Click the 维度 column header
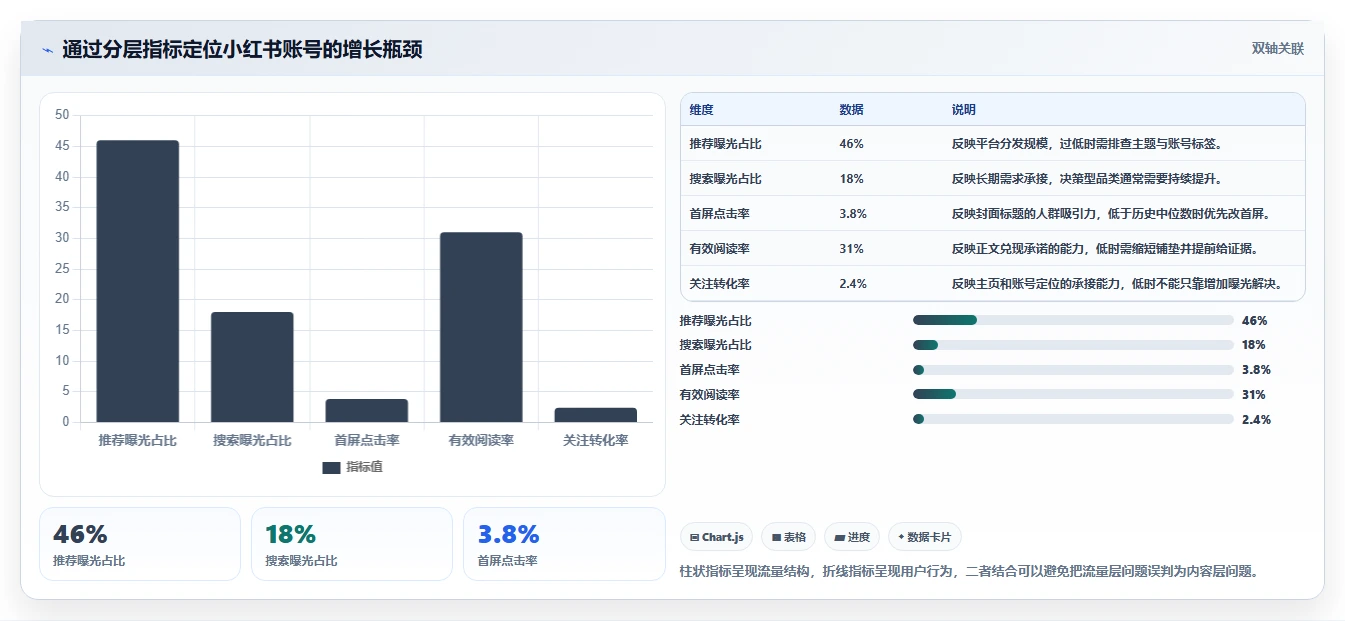Screen dimensions: 1345x621 (702, 110)
